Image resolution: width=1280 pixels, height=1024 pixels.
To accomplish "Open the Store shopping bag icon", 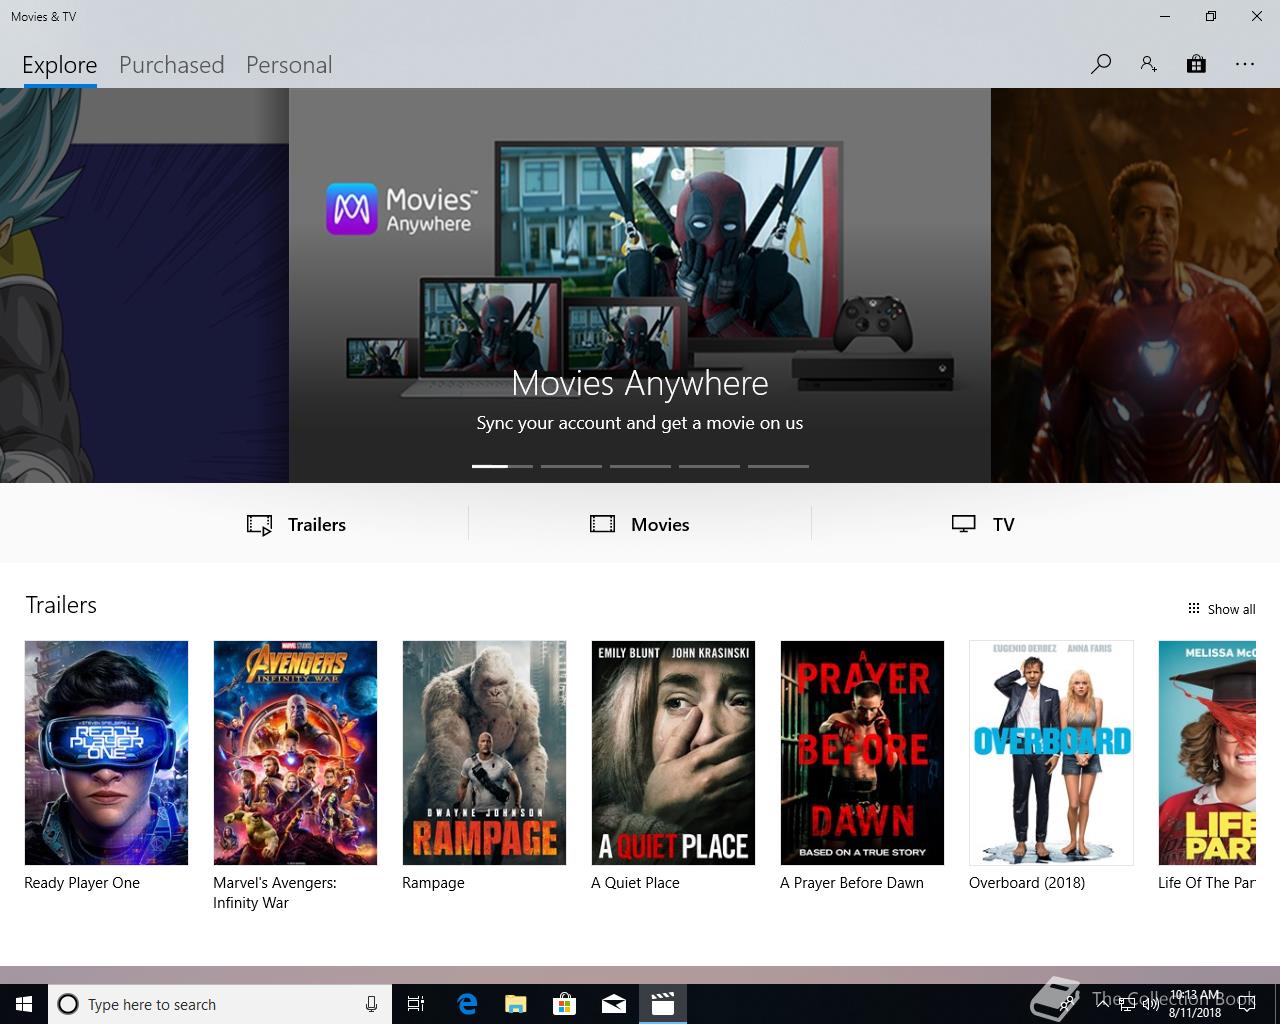I will click(x=1196, y=64).
